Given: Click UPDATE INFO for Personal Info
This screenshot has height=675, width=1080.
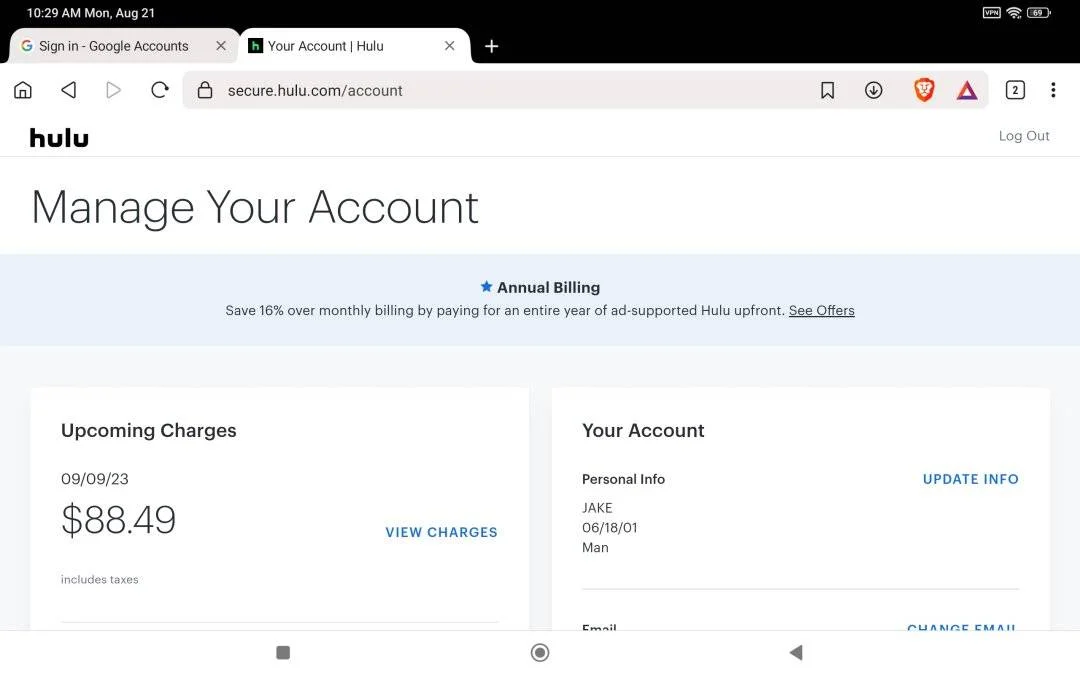Looking at the screenshot, I should pyautogui.click(x=970, y=479).
